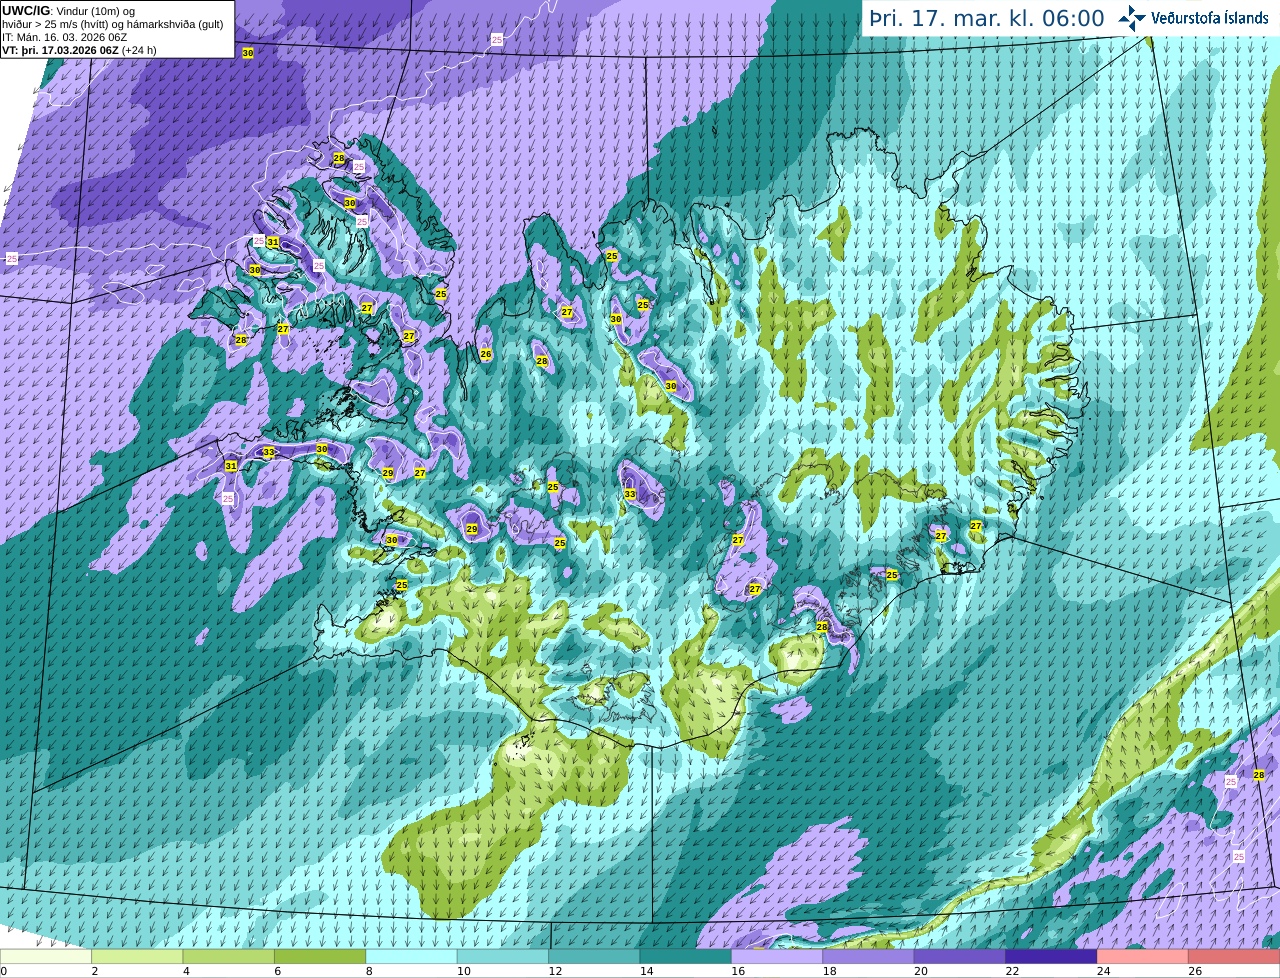Click the legend scale value 18
The height and width of the screenshot is (978, 1280).
[x=829, y=971]
